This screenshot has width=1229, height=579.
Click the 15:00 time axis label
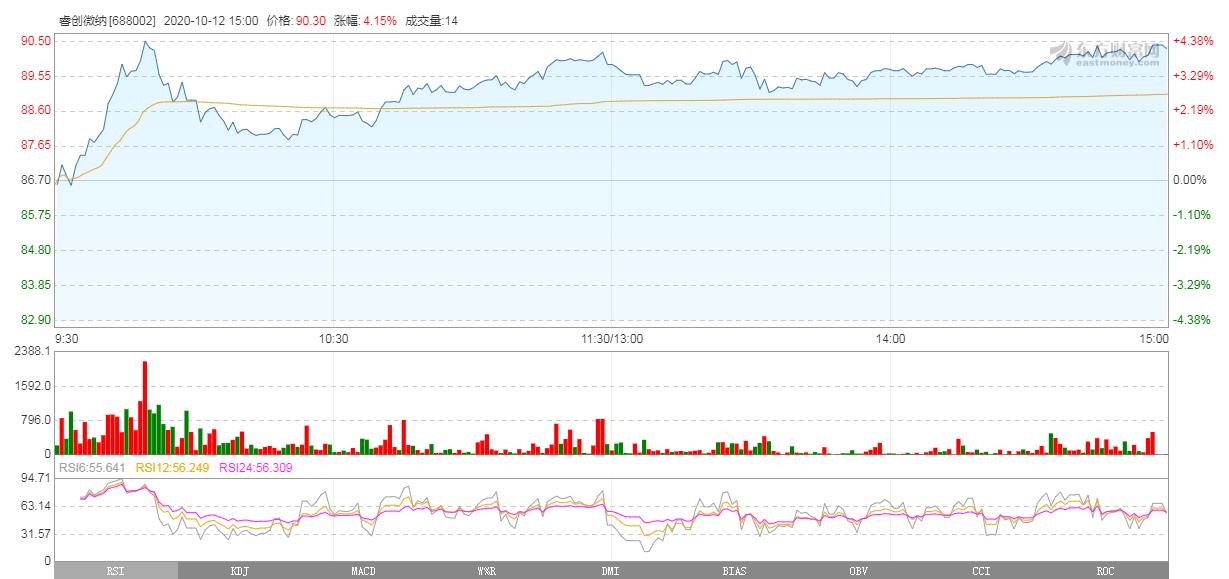(x=1154, y=339)
